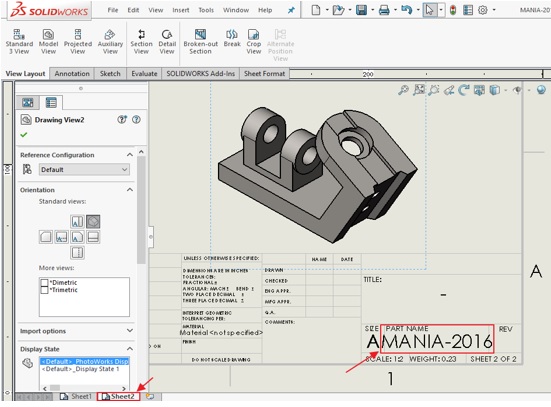Screen dimensions: 551x407
Task: Click the panel collapse handle beside drawing
Action: pos(150,237)
